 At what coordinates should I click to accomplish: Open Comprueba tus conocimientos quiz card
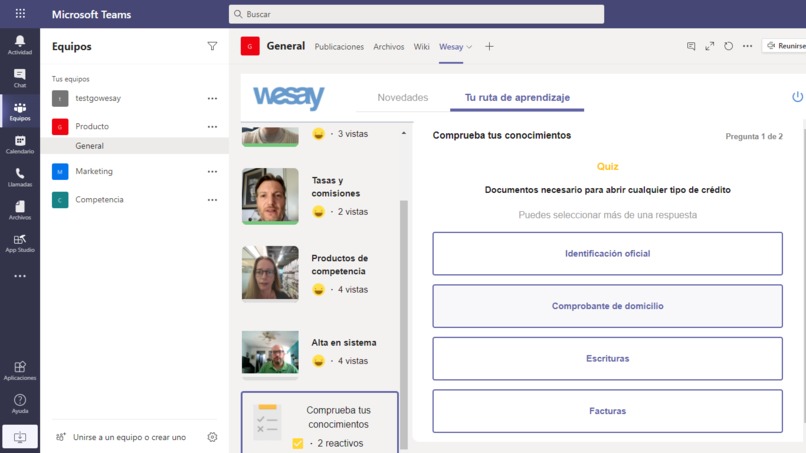tap(320, 423)
